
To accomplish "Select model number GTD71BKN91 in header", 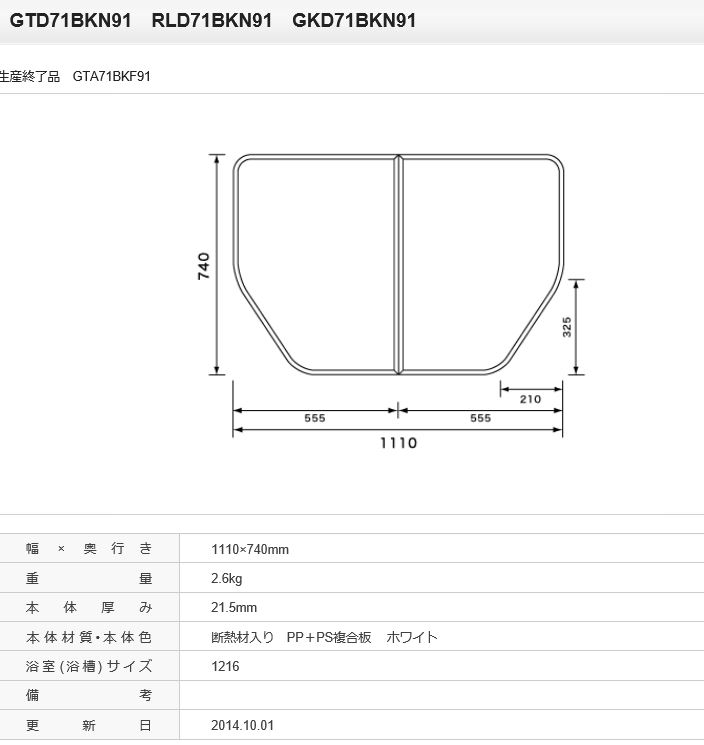I will coord(70,21).
